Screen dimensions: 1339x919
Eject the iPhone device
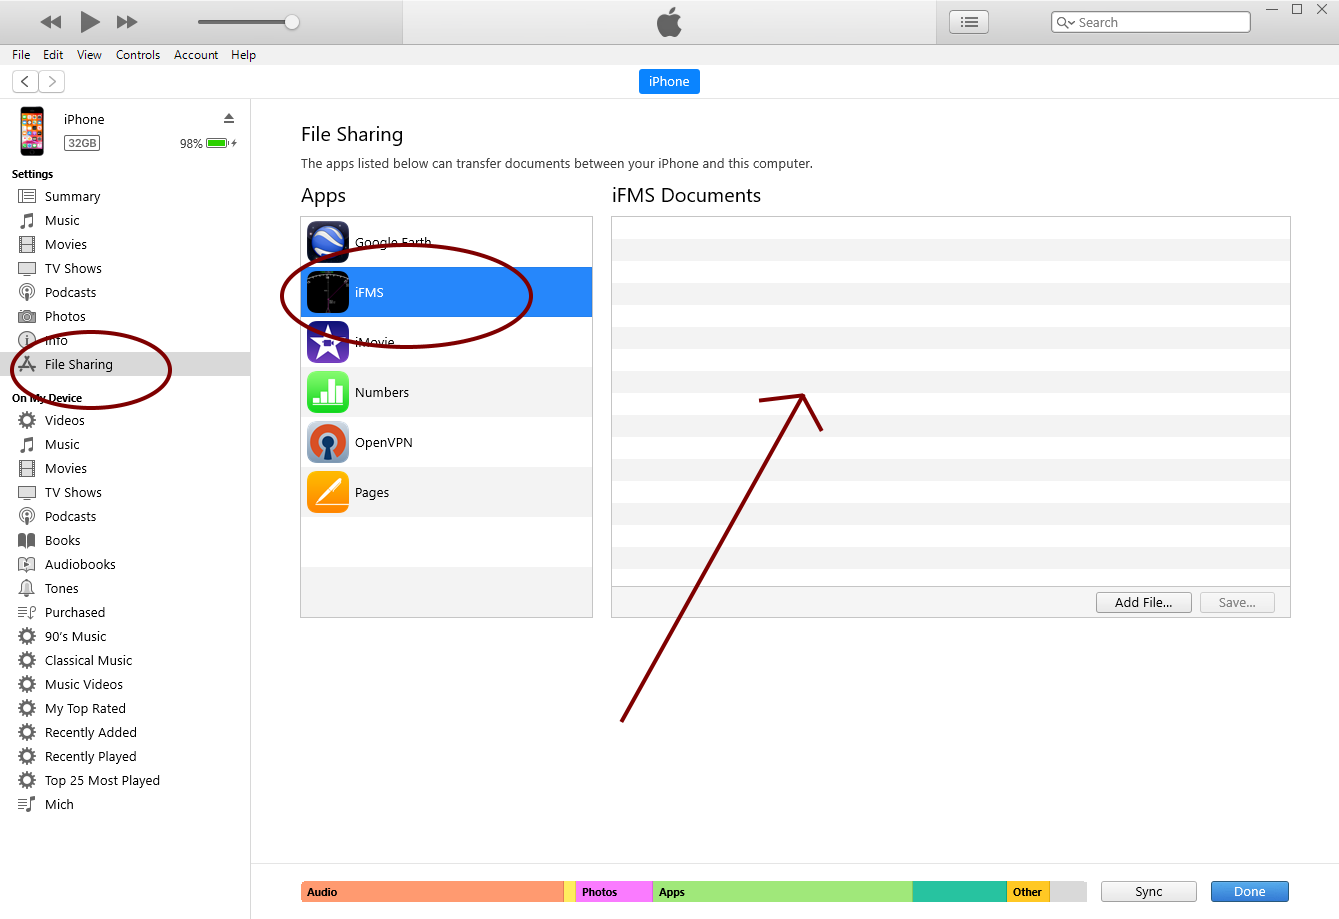point(229,118)
